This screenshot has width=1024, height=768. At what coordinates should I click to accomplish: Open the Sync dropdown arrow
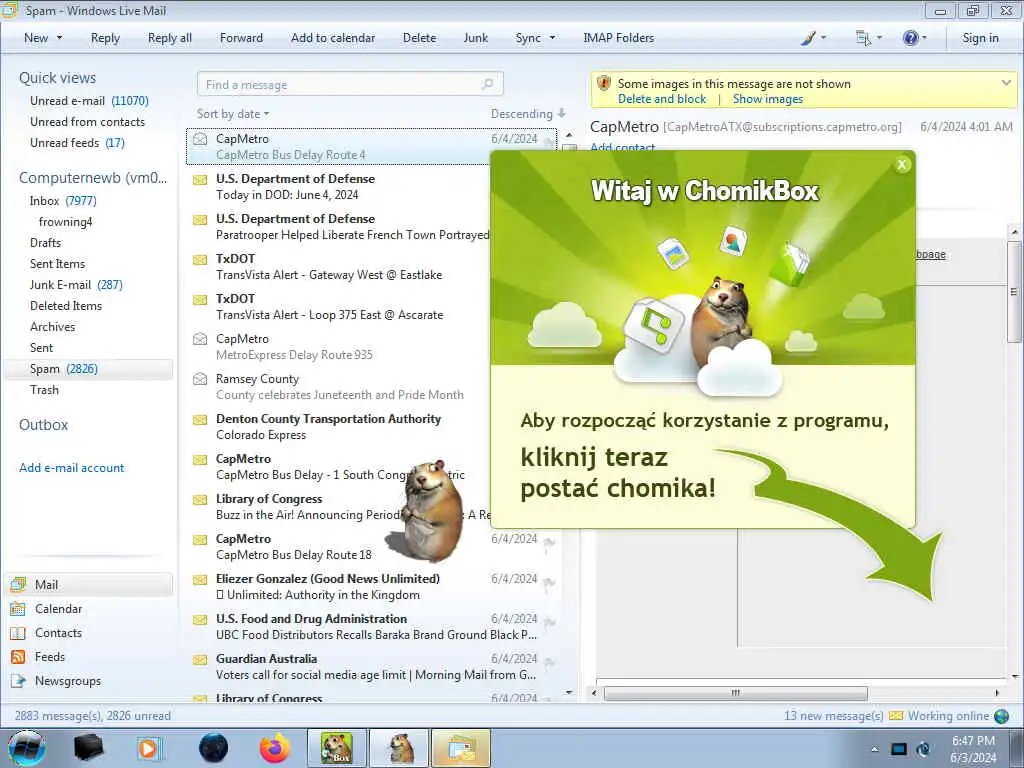click(x=552, y=38)
